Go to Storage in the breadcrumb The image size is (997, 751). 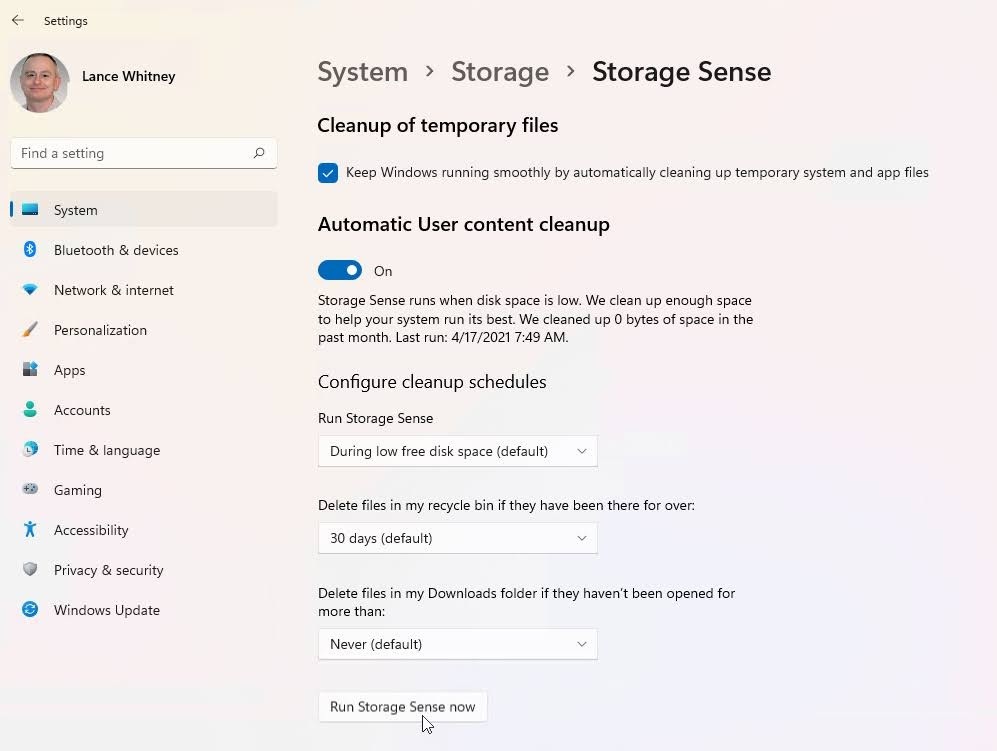[500, 72]
